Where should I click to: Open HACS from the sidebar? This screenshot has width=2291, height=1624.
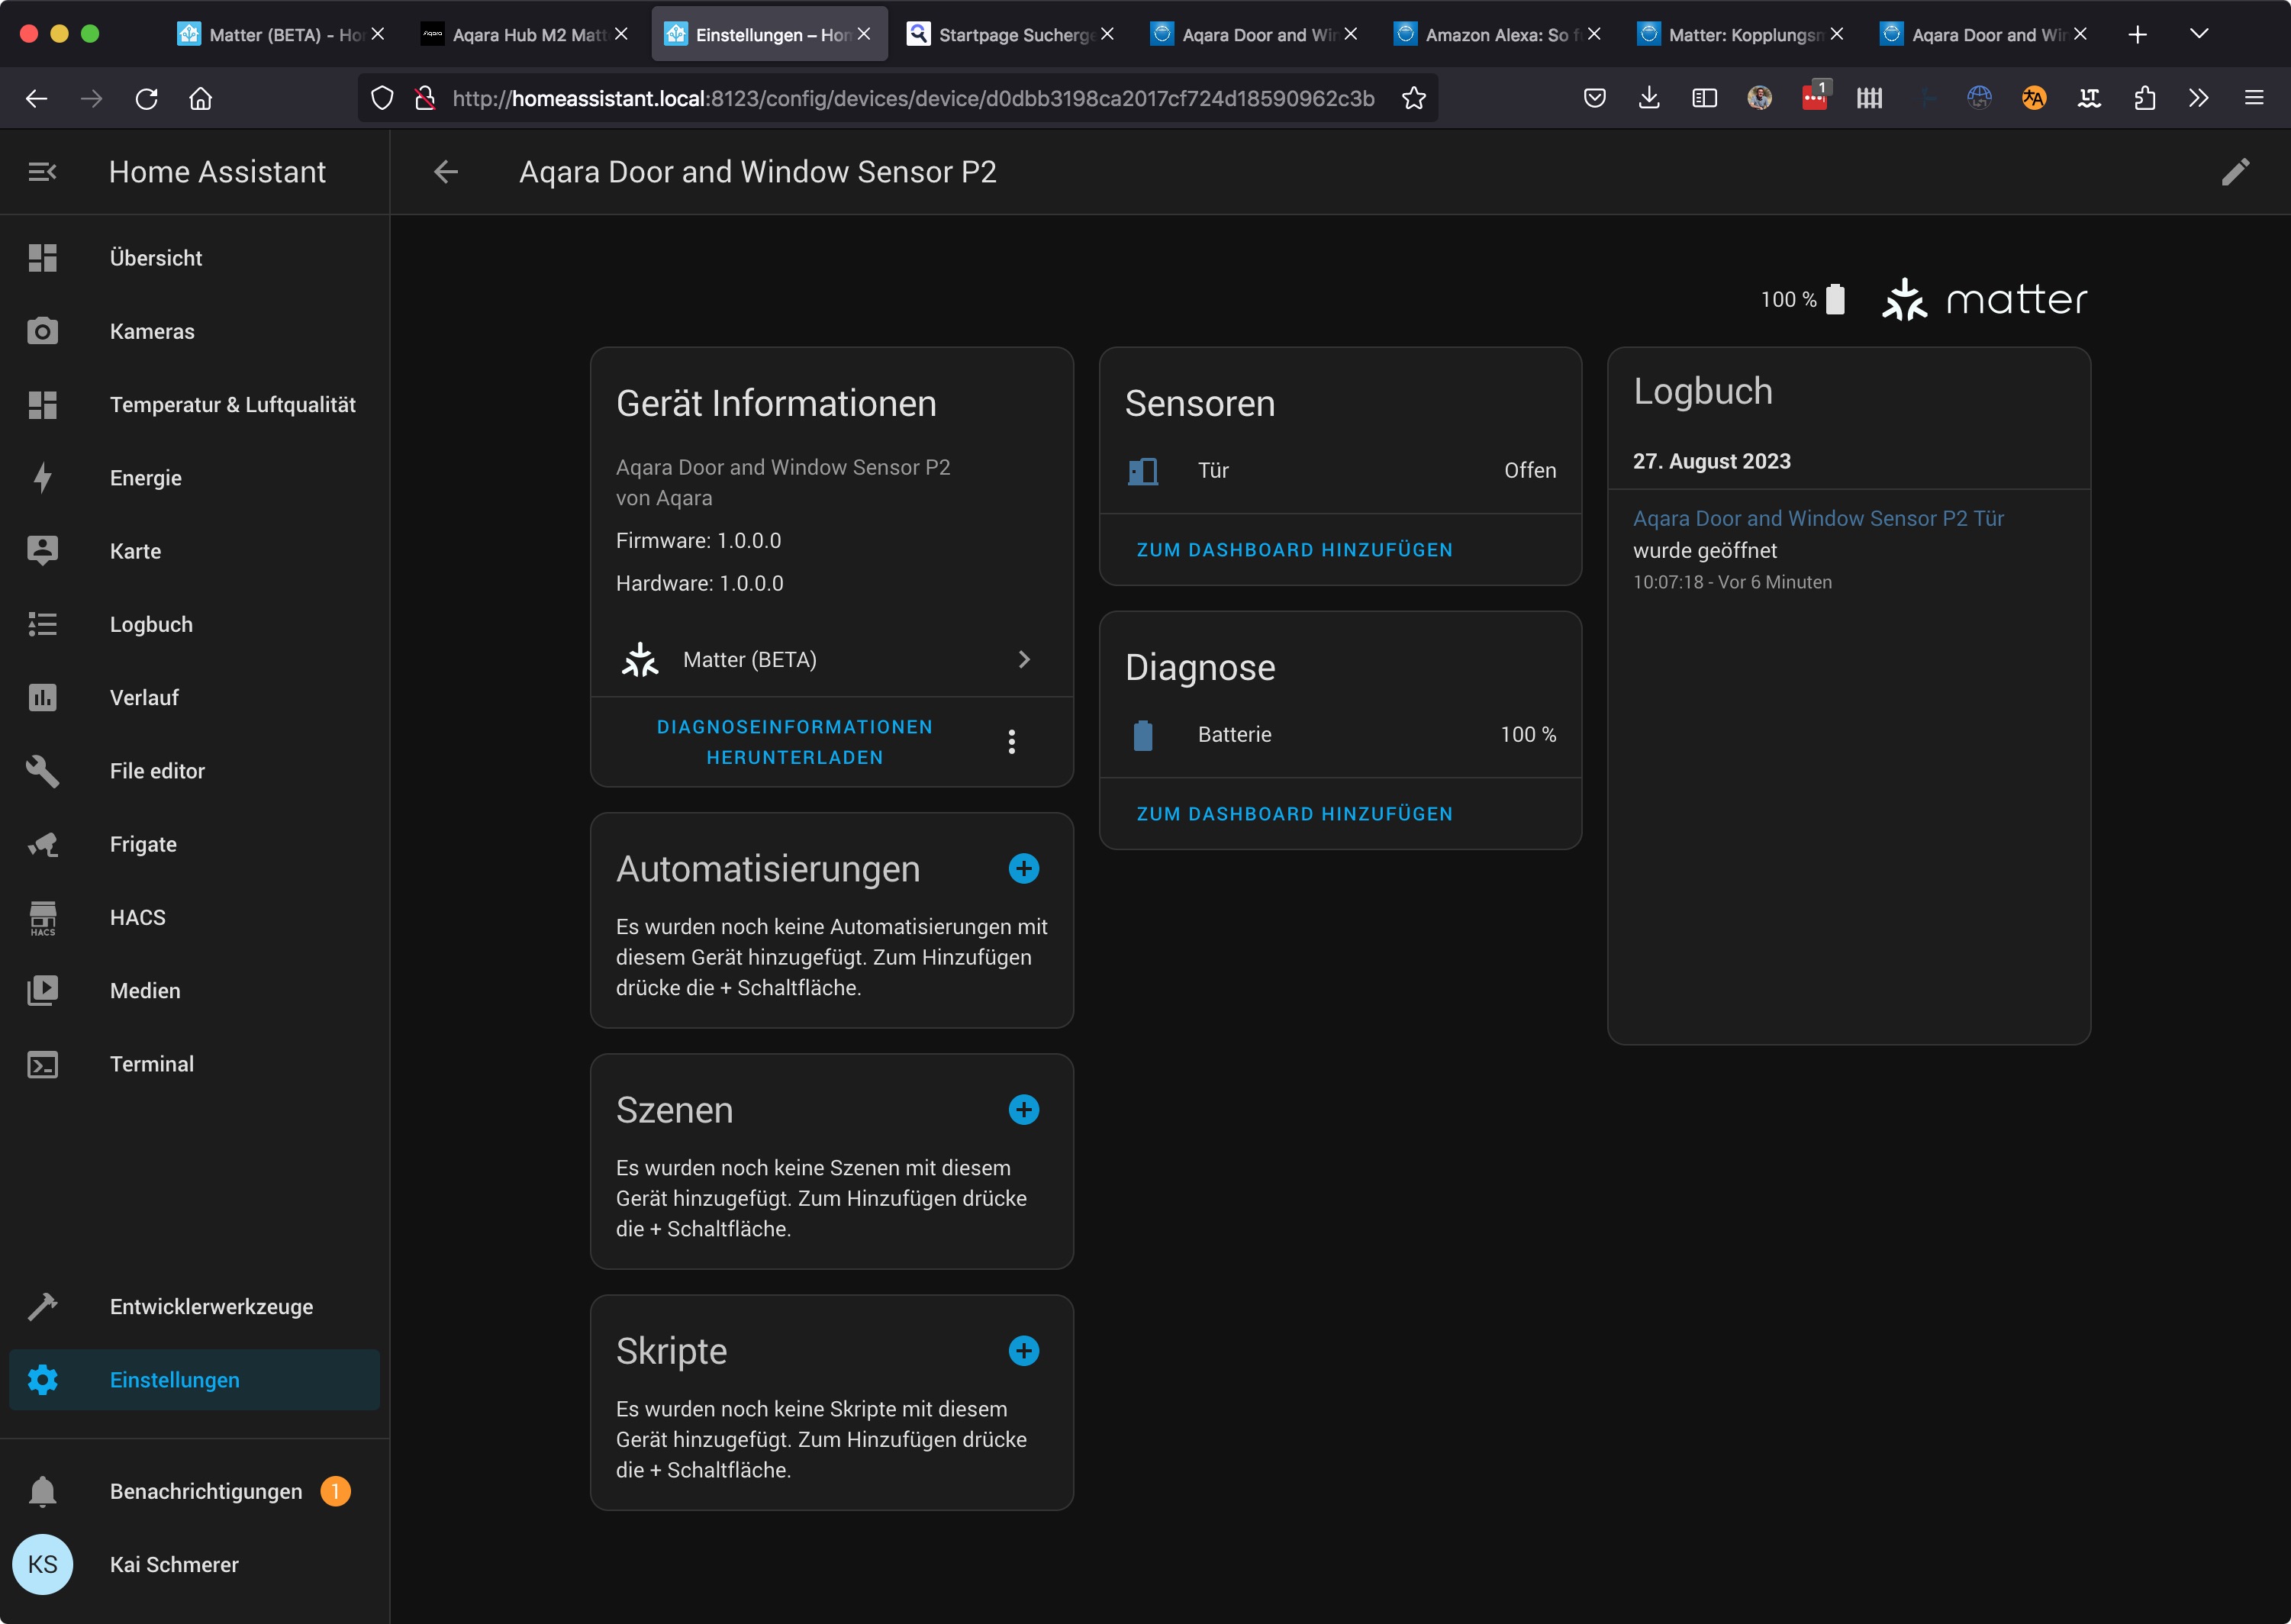click(x=137, y=917)
